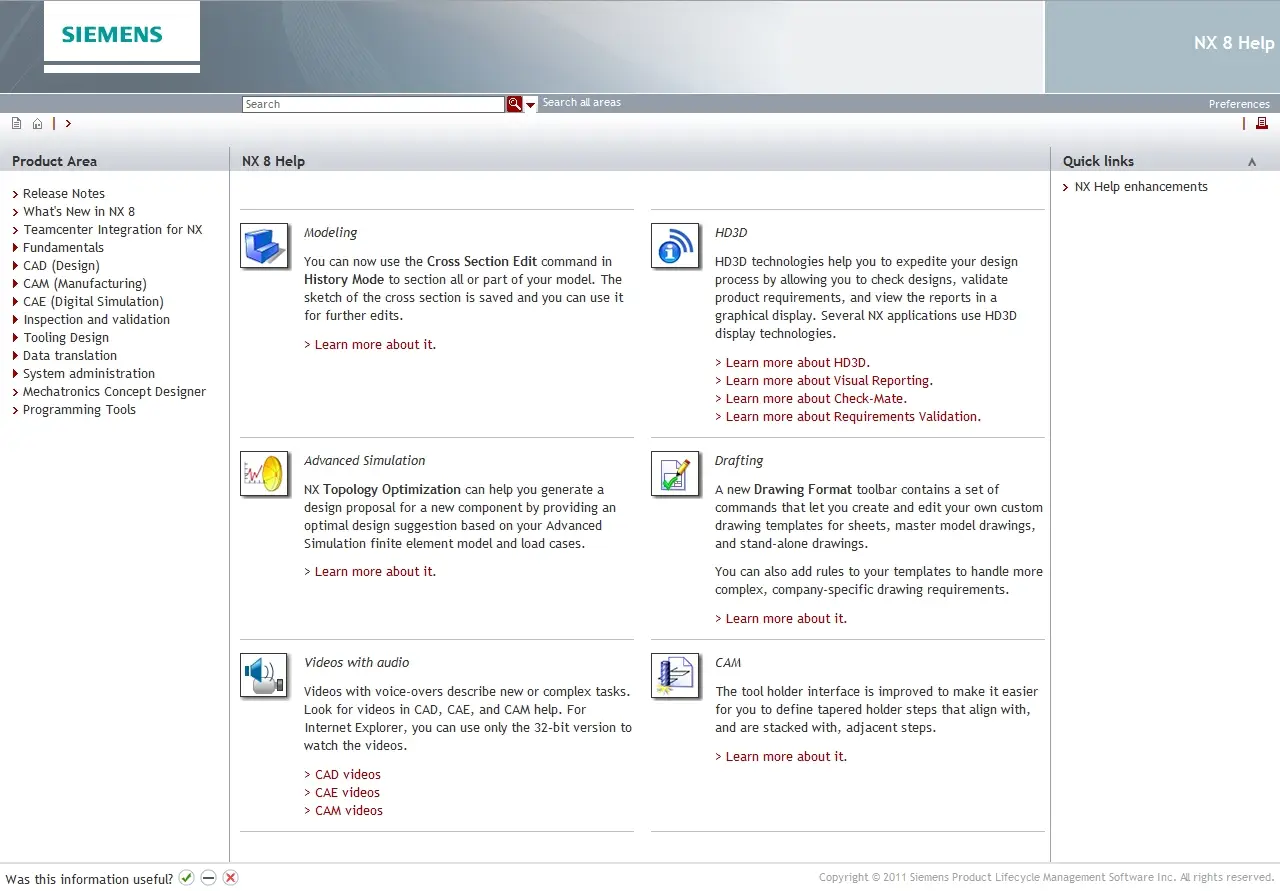The height and width of the screenshot is (891, 1280).
Task: Click the Quick links panel title
Action: tap(1098, 161)
